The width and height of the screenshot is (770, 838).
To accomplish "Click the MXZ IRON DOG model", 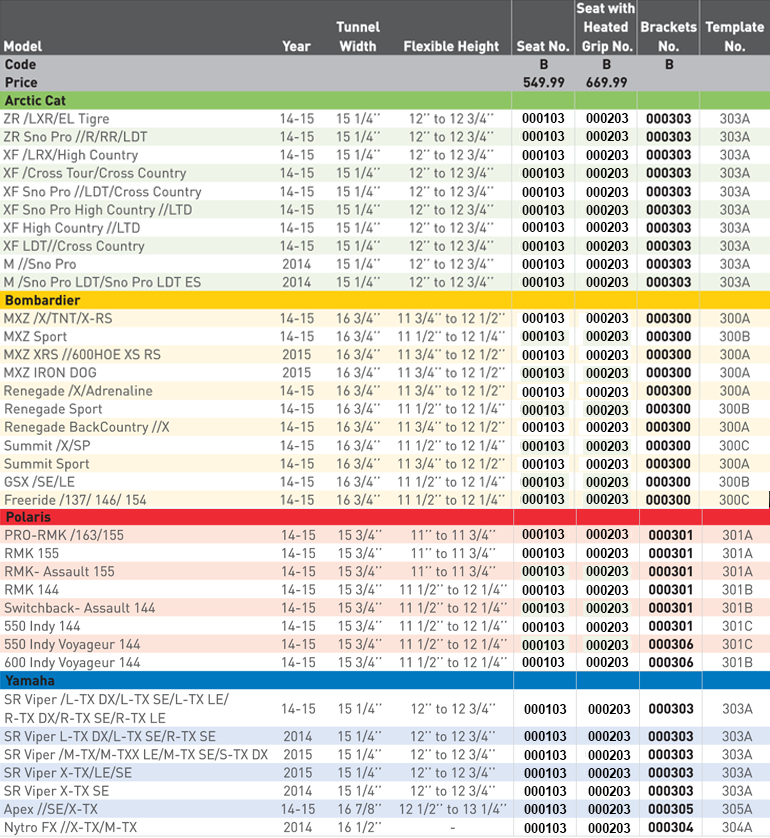I will point(50,373).
